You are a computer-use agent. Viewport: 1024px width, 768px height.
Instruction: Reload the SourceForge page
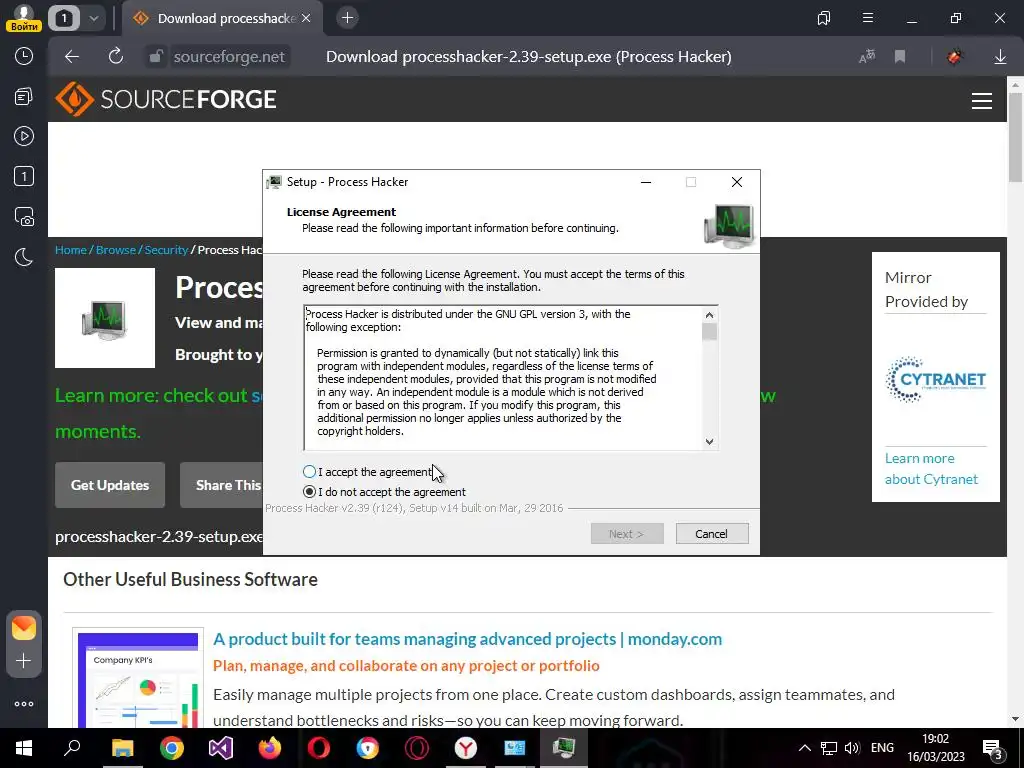click(116, 57)
